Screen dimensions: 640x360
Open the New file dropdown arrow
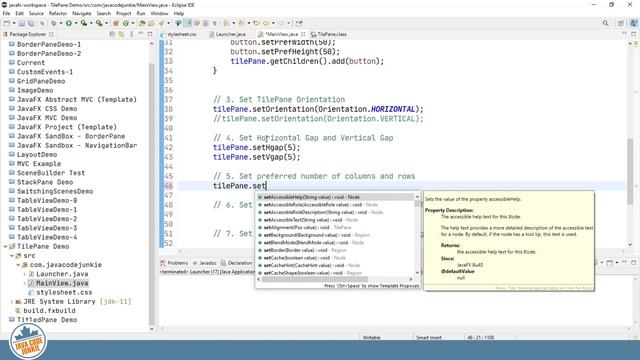(13, 23)
